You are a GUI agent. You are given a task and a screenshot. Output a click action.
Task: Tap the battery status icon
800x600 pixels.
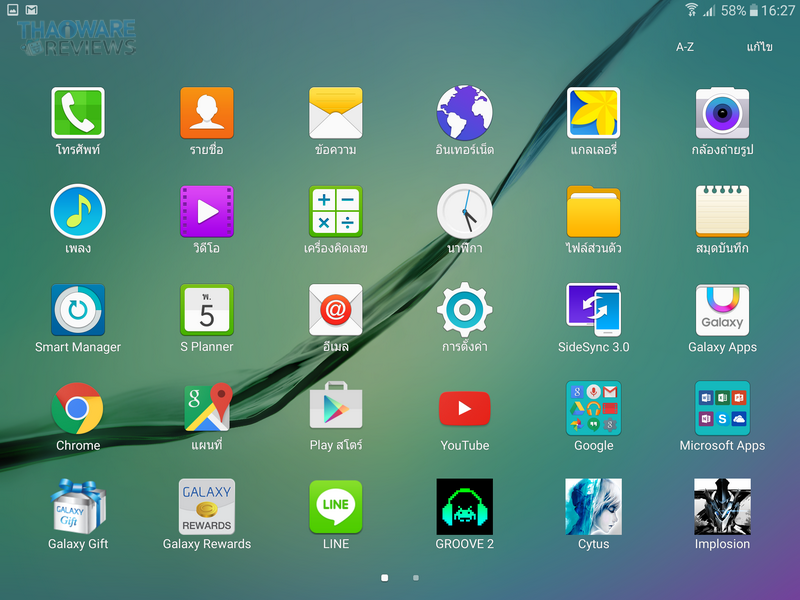tap(753, 10)
